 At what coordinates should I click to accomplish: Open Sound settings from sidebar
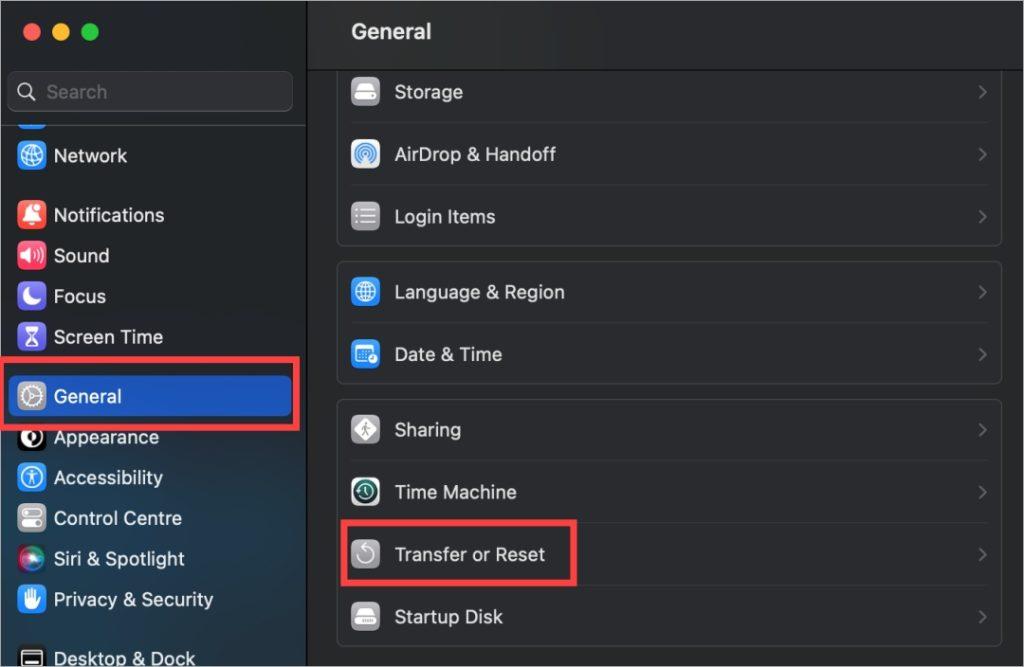point(150,255)
